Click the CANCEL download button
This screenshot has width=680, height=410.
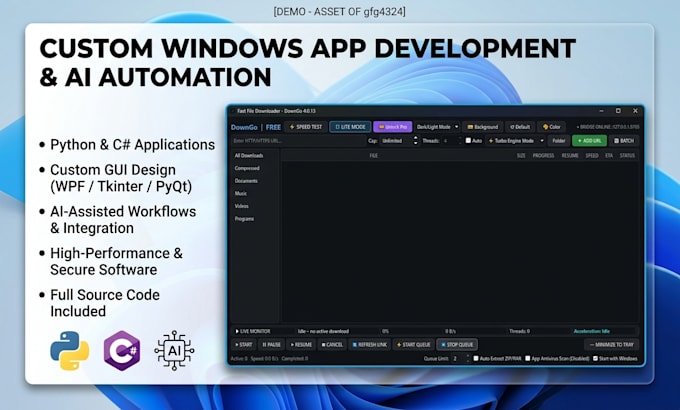point(332,344)
